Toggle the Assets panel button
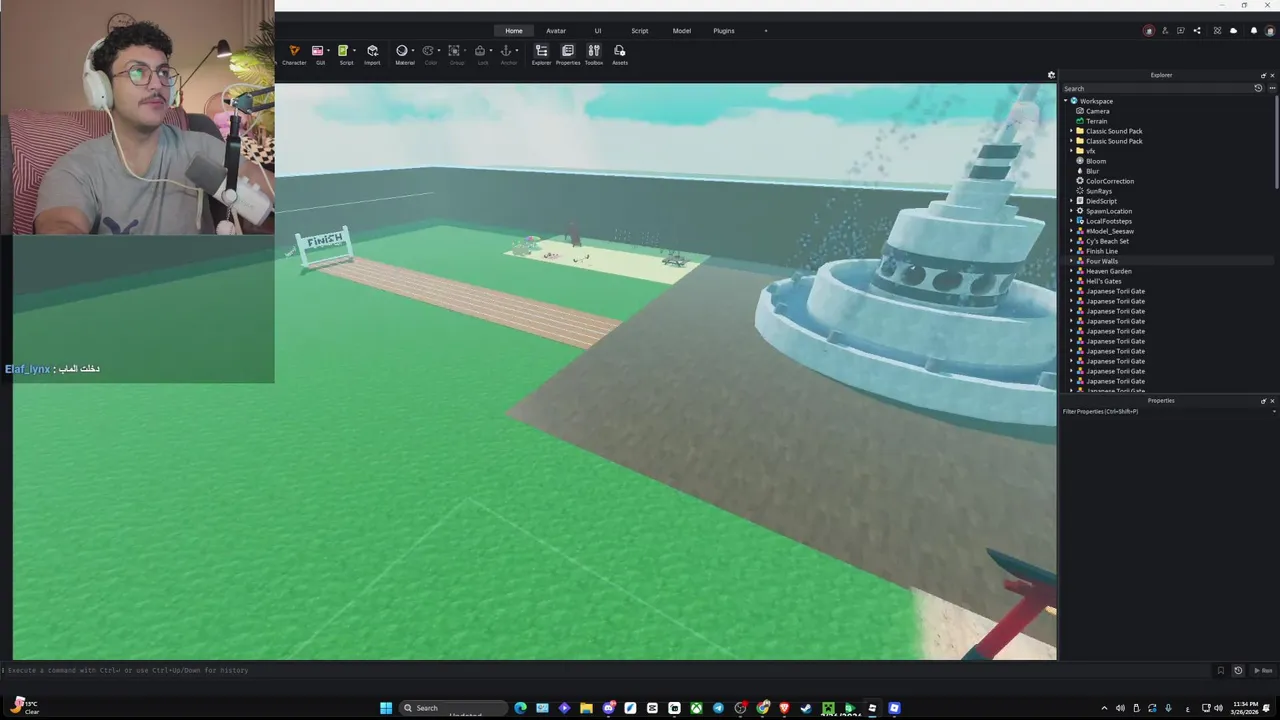 tap(620, 55)
